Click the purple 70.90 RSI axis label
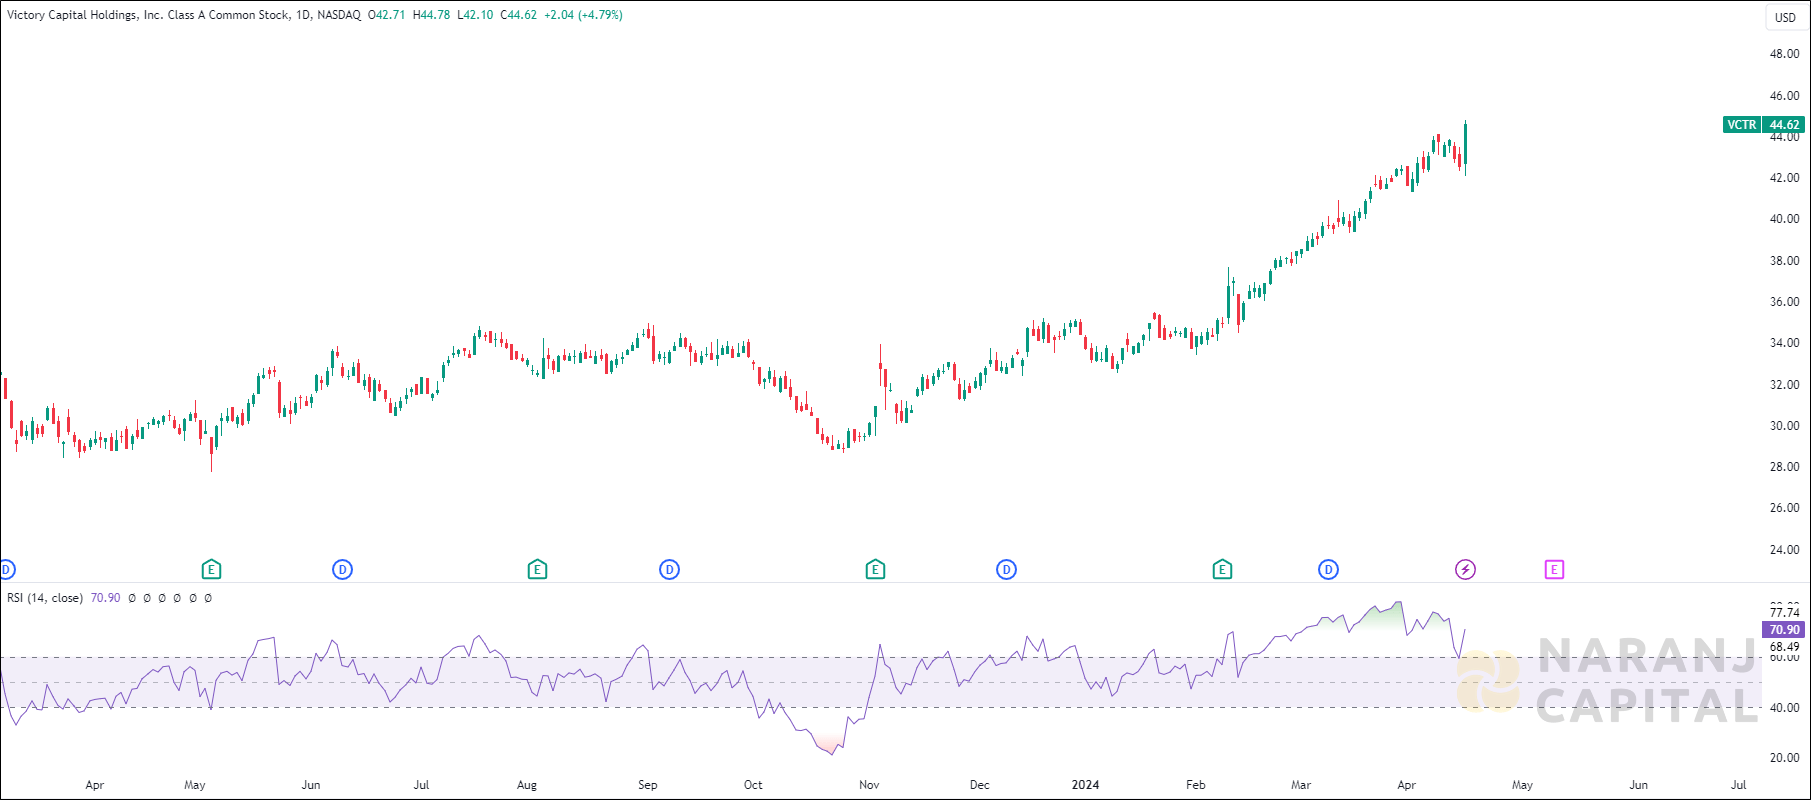The height and width of the screenshot is (800, 1811). tap(1784, 630)
